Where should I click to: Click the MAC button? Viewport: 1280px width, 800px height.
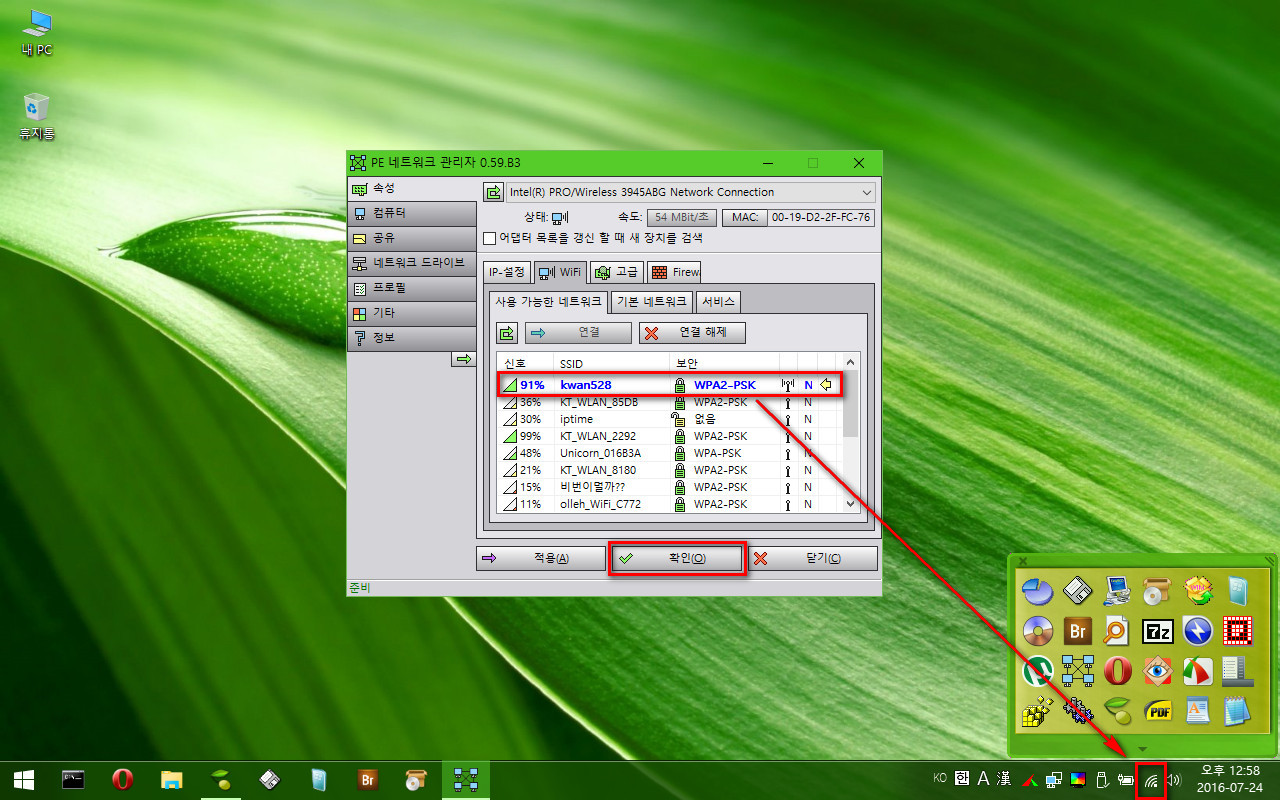pos(744,217)
